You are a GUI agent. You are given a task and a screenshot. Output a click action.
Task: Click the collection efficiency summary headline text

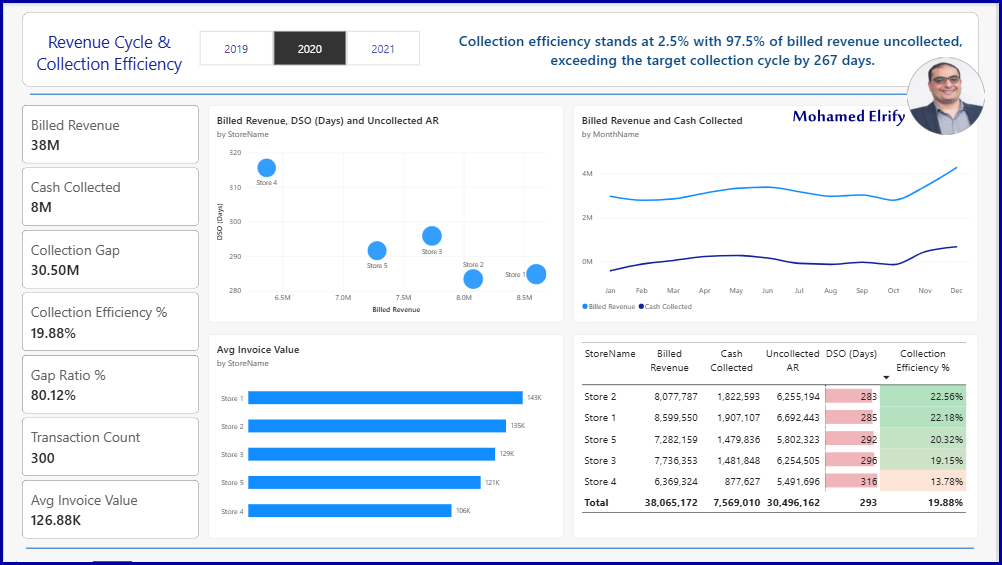point(711,50)
